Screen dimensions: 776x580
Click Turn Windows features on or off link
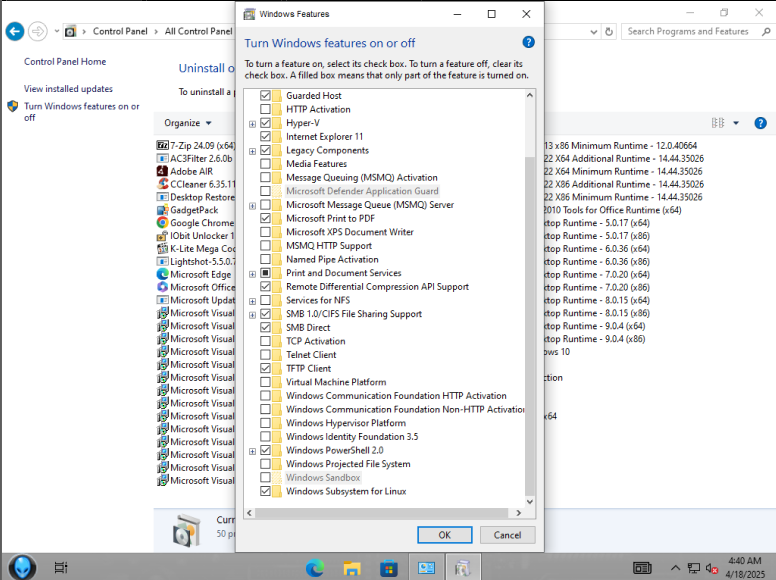click(x=82, y=112)
